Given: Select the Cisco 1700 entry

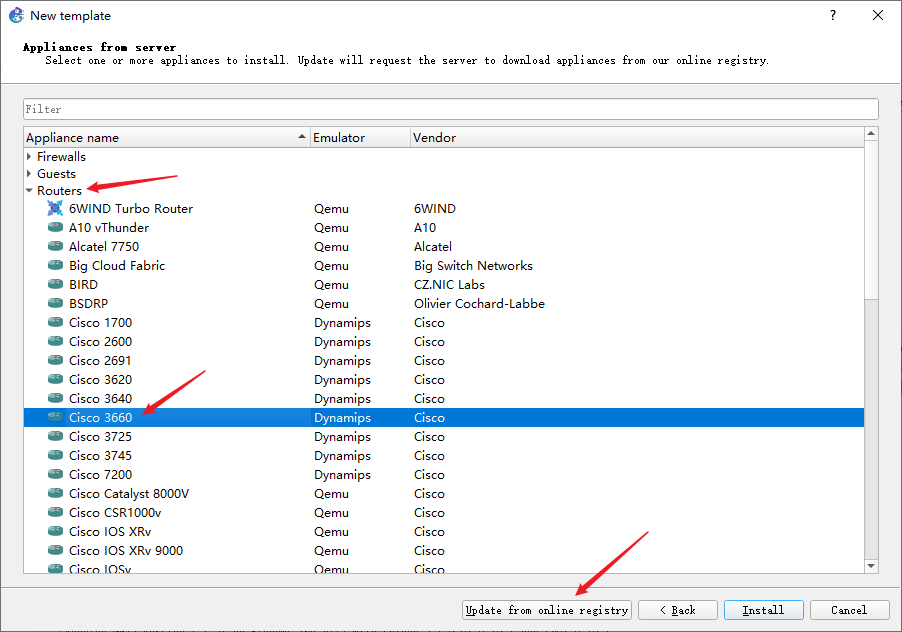Looking at the screenshot, I should pyautogui.click(x=101, y=322).
